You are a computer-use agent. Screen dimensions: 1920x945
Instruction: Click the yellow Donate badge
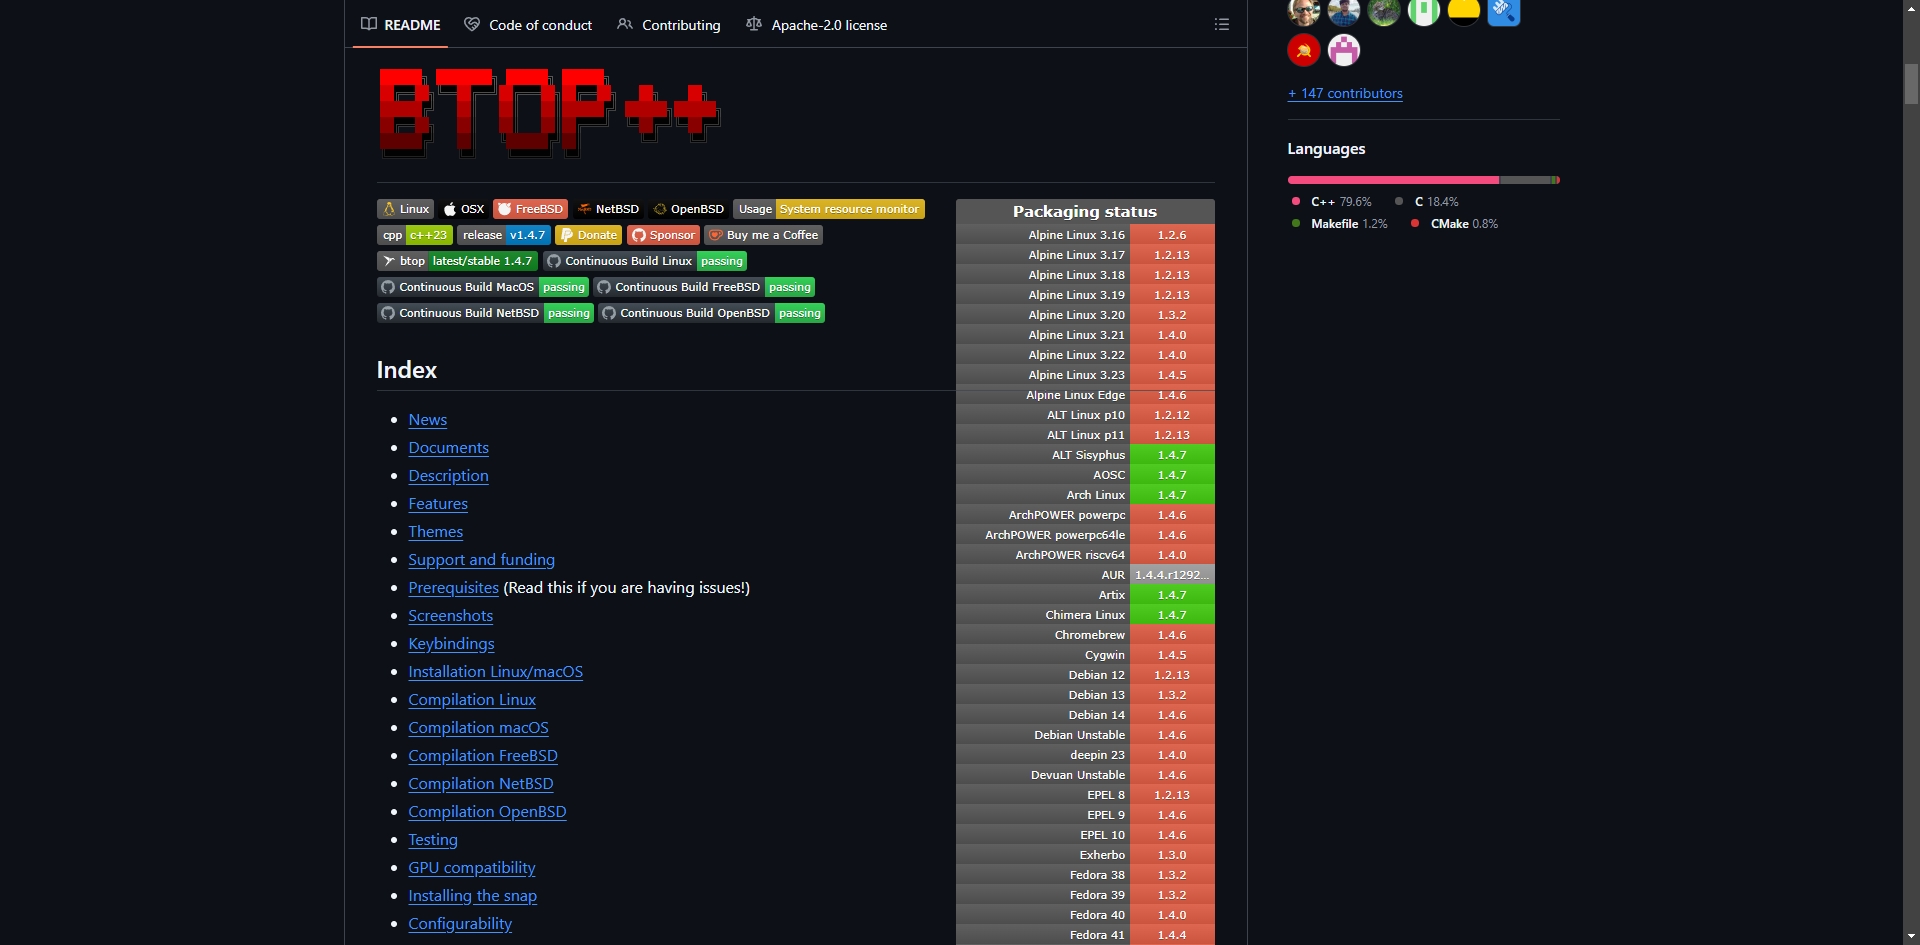tap(588, 235)
